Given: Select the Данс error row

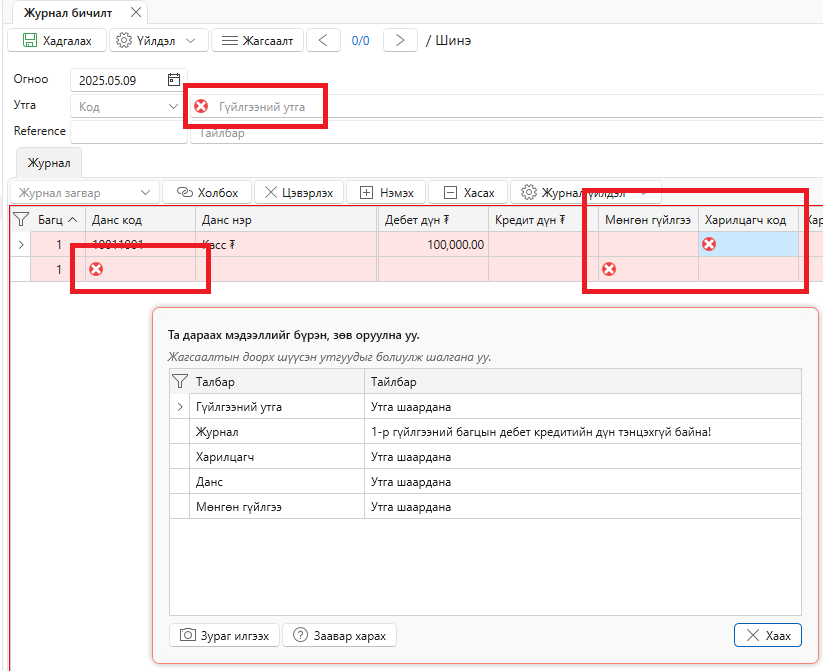Looking at the screenshot, I should tap(486, 482).
